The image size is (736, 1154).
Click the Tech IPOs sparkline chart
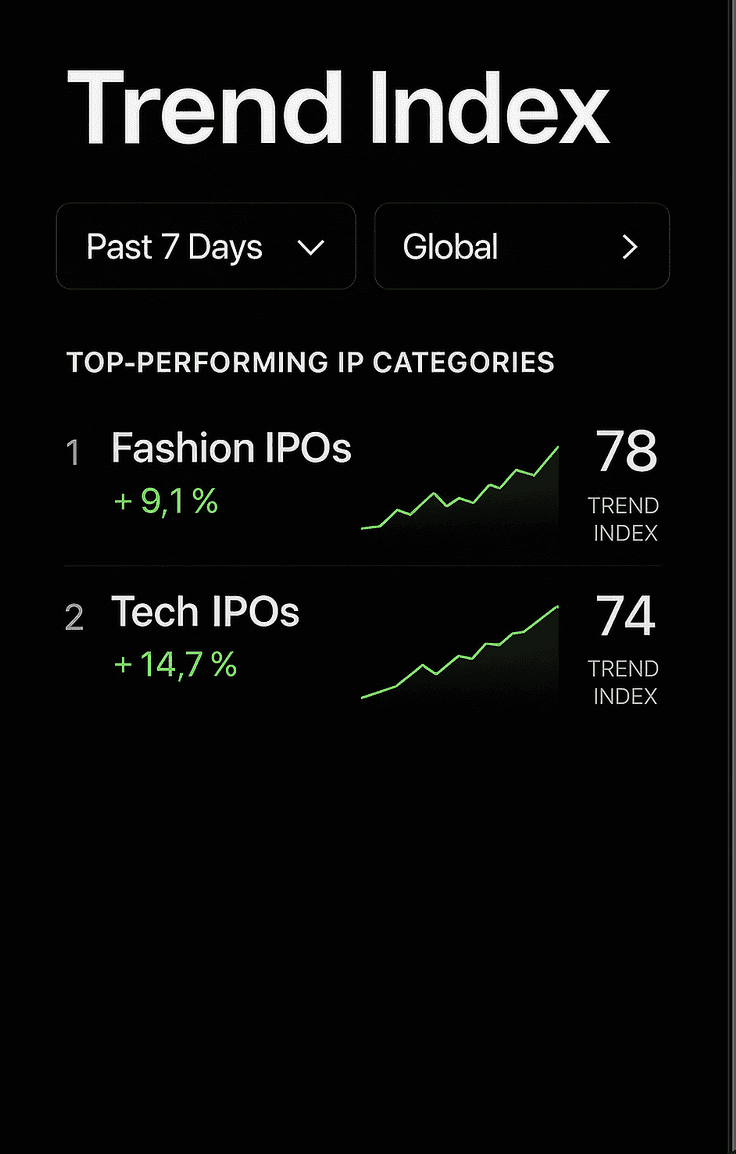tap(460, 652)
